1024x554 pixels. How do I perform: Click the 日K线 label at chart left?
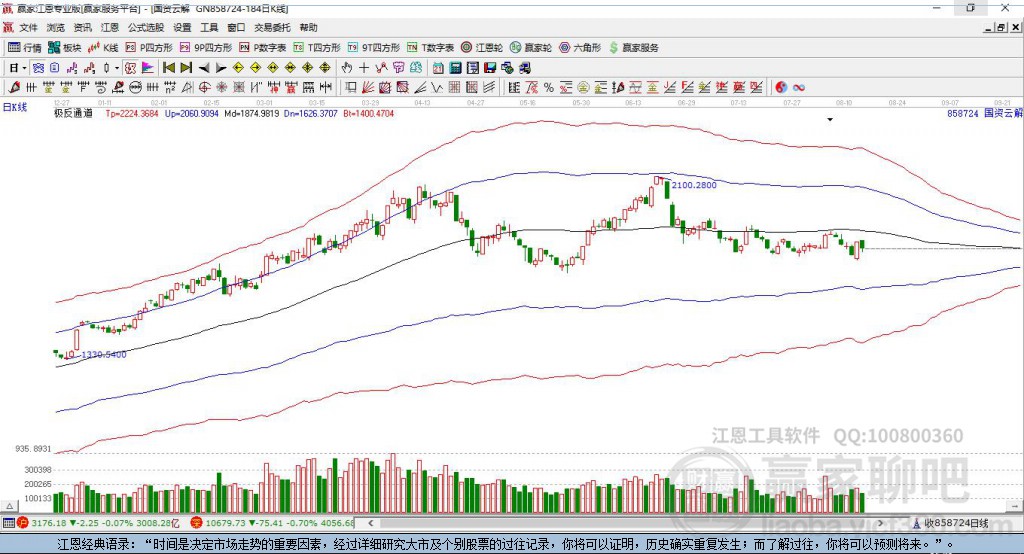[x=16, y=108]
